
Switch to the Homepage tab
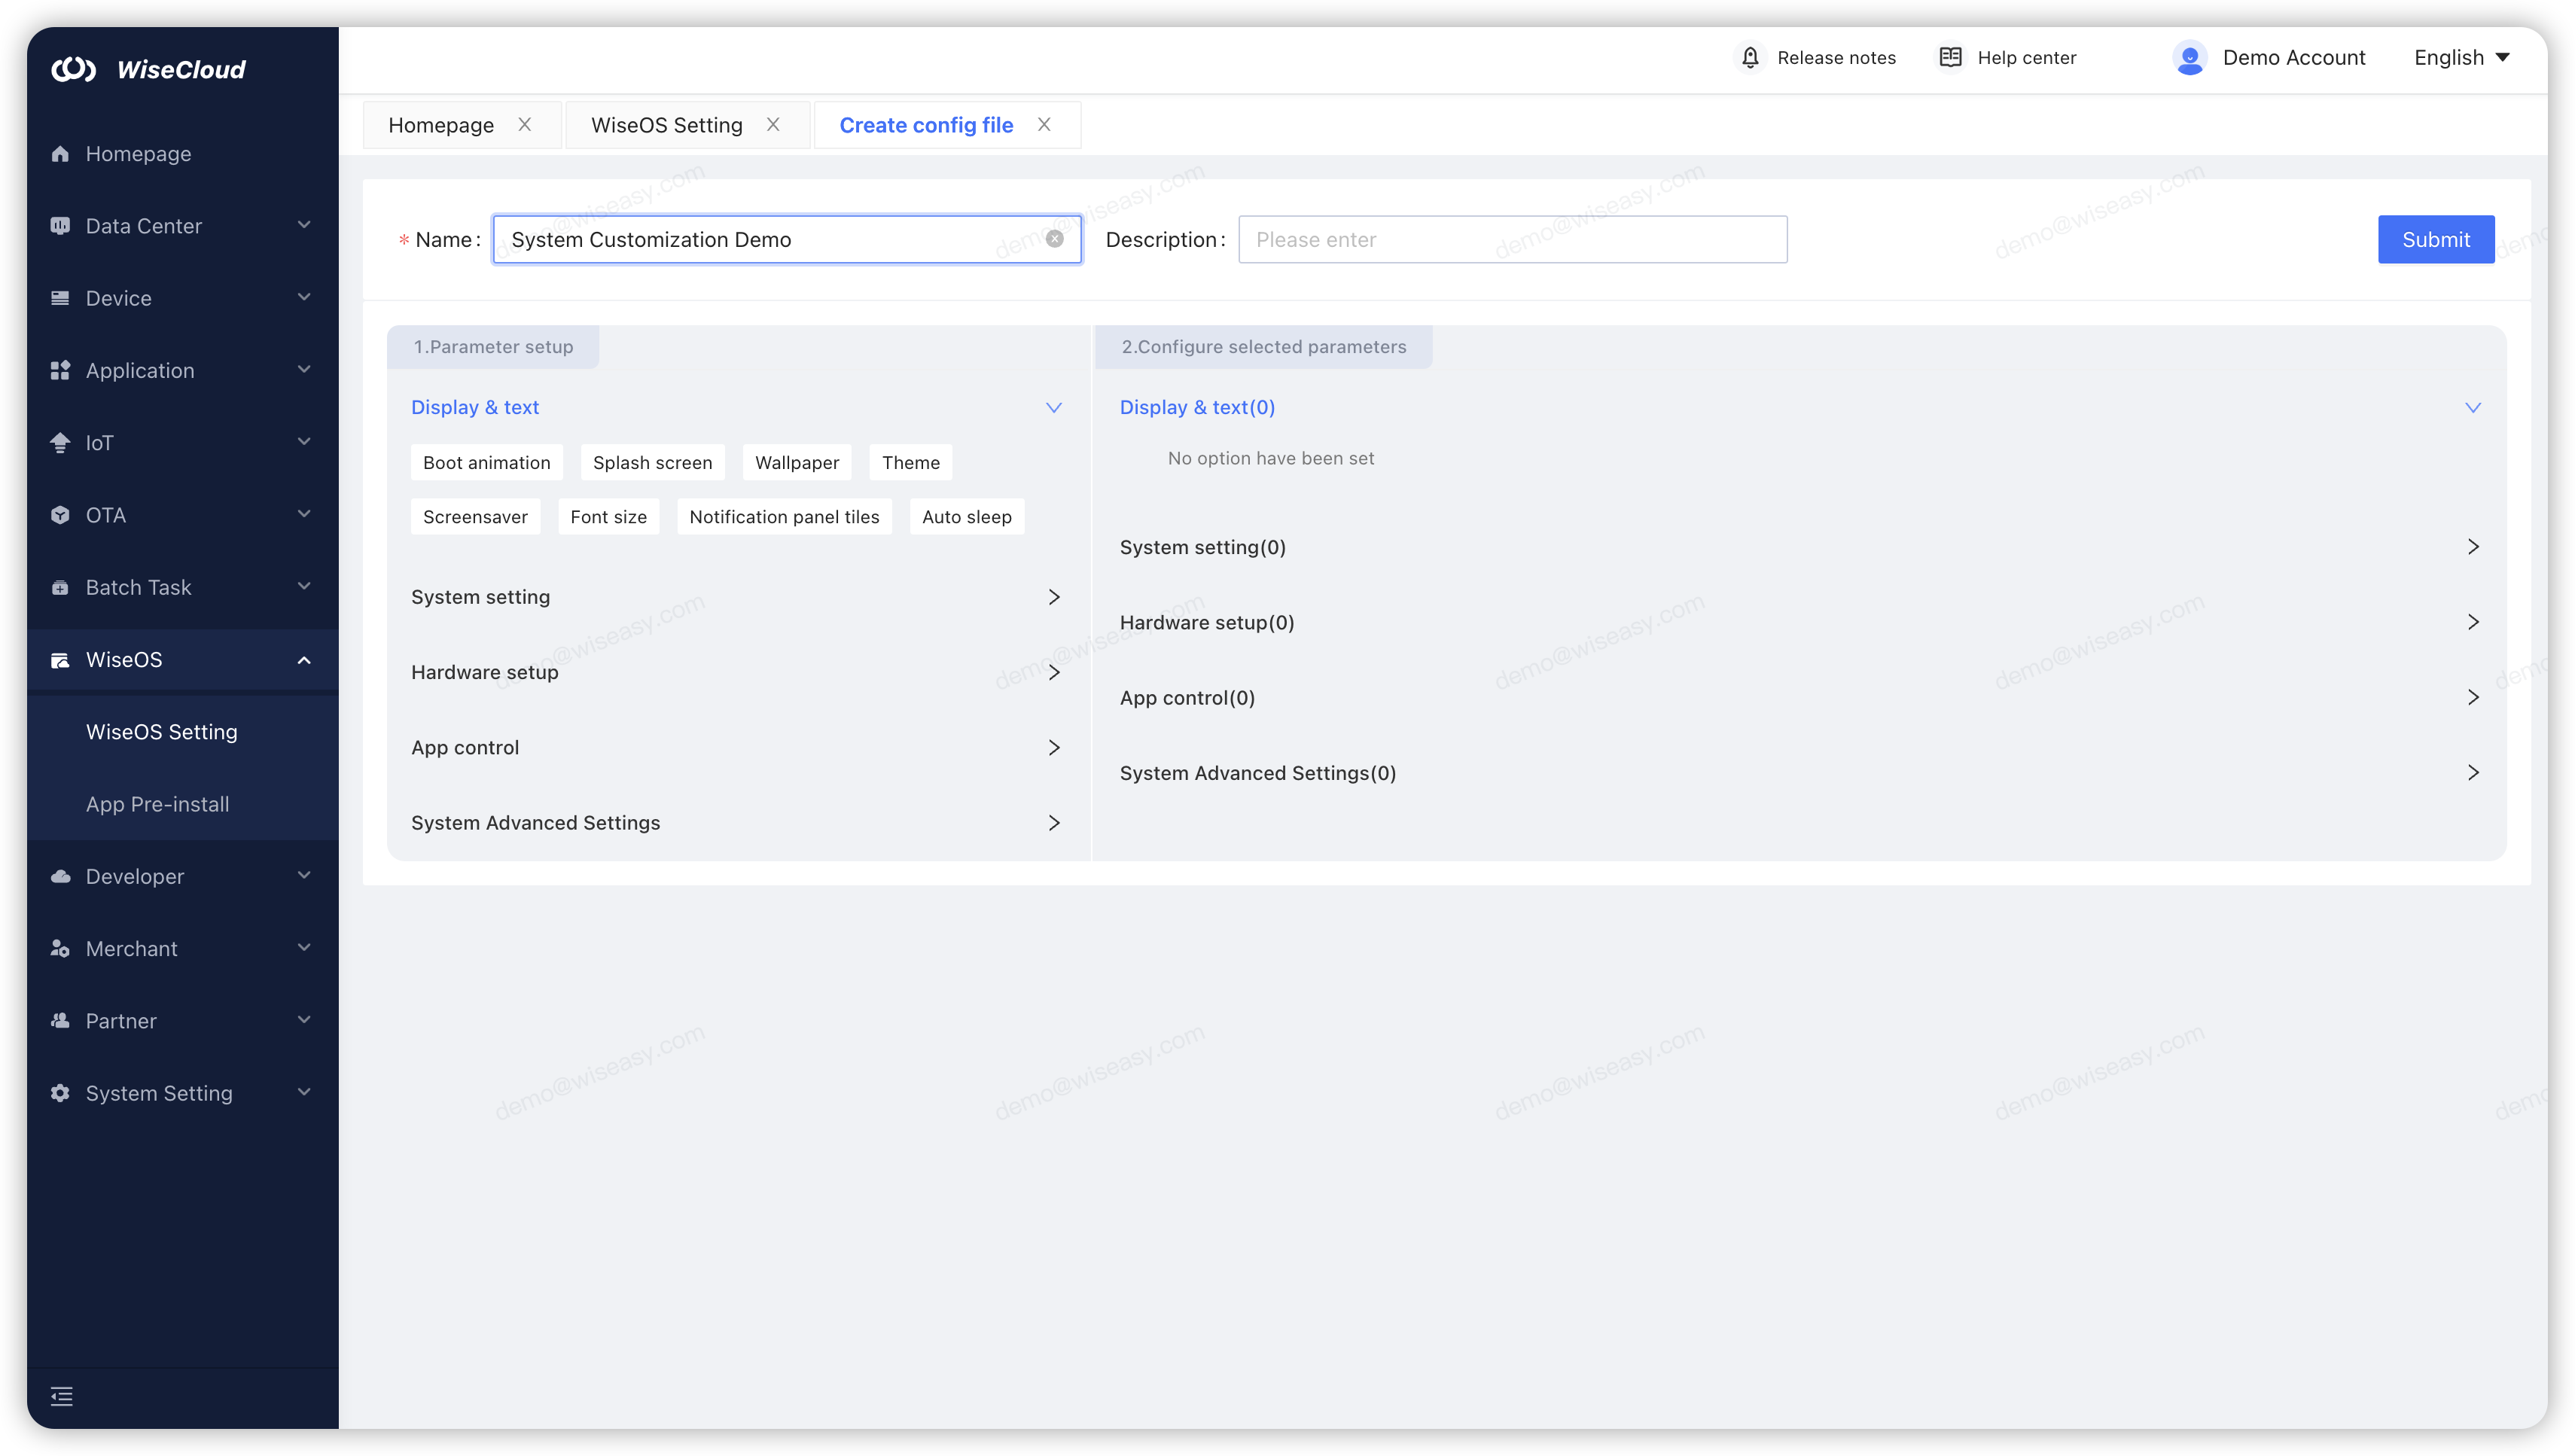[441, 125]
